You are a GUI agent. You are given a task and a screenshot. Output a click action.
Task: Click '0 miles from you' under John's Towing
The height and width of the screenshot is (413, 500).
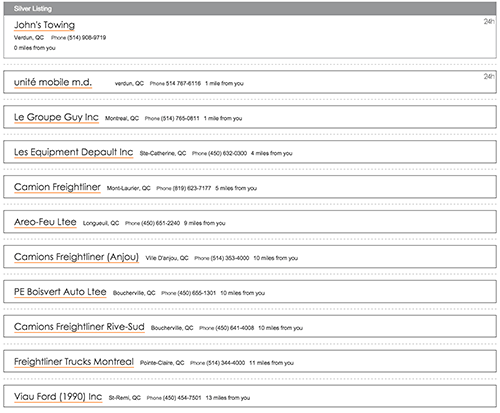click(35, 48)
